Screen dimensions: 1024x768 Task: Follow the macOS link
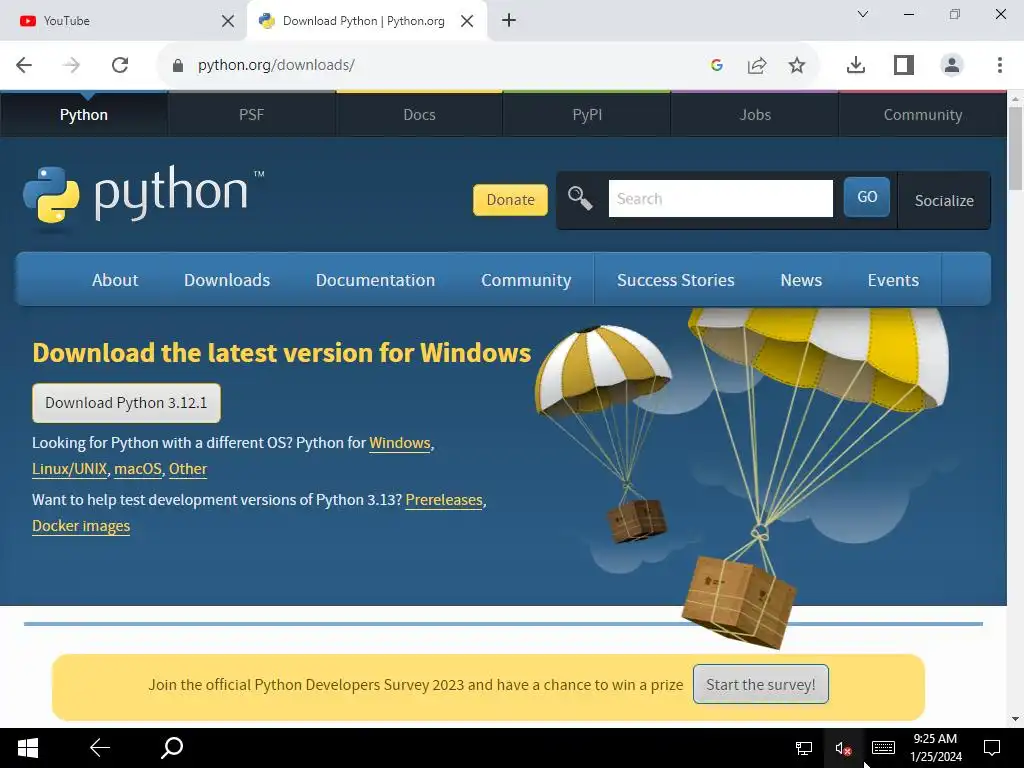pyautogui.click(x=138, y=469)
